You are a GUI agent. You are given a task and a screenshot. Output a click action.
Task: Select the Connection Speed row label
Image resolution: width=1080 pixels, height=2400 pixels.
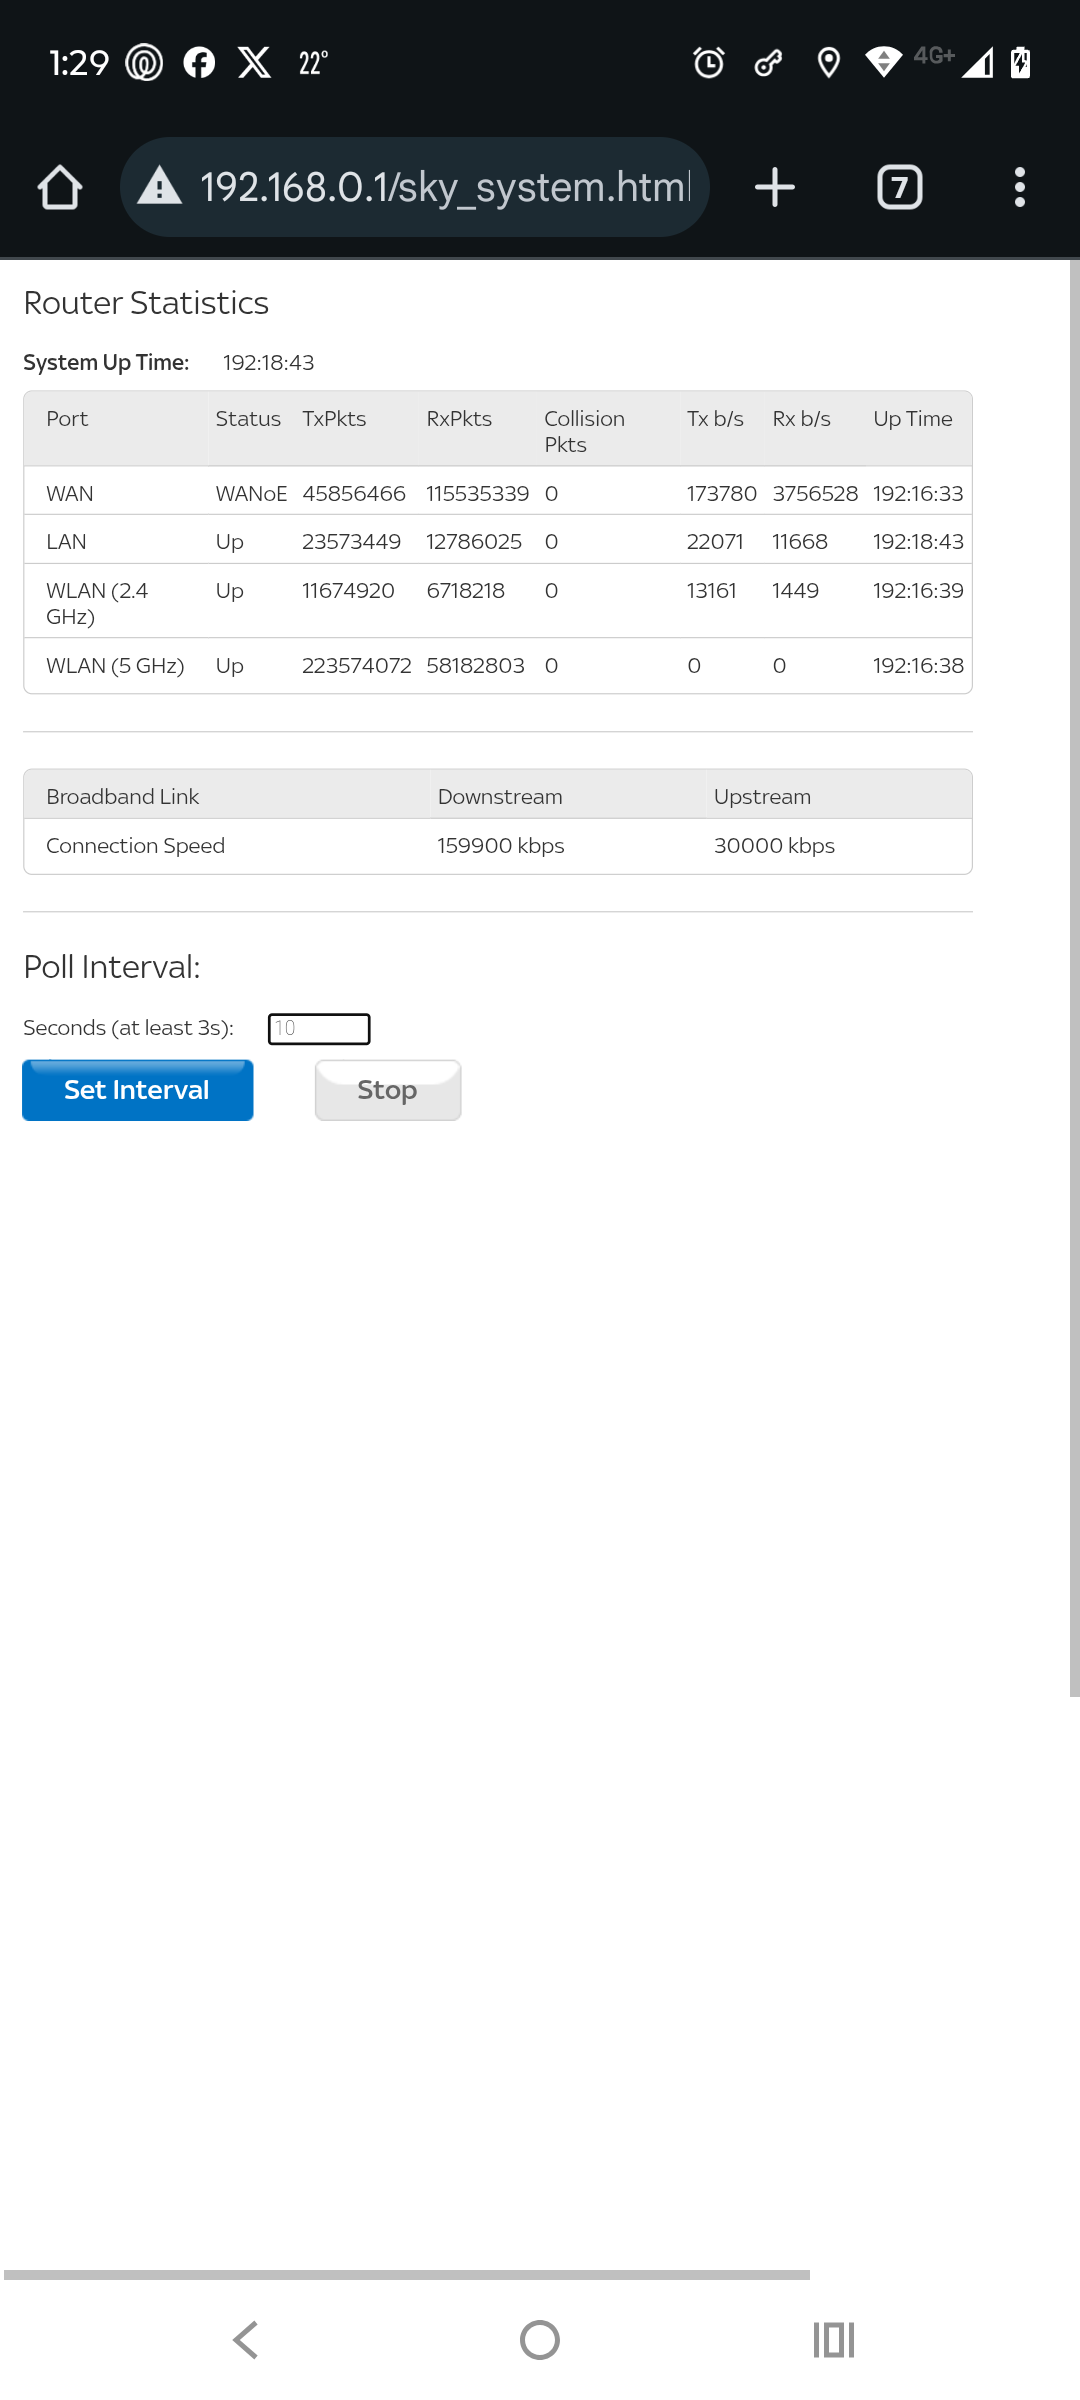135,846
